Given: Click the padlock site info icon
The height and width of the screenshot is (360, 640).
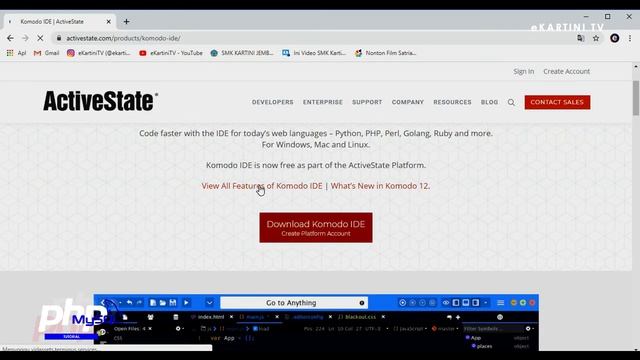Looking at the screenshot, I should [x=59, y=38].
